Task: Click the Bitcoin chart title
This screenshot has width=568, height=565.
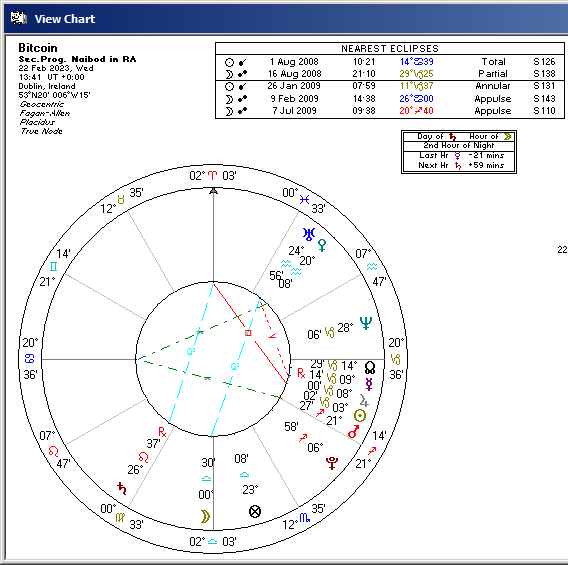Action: 38,48
